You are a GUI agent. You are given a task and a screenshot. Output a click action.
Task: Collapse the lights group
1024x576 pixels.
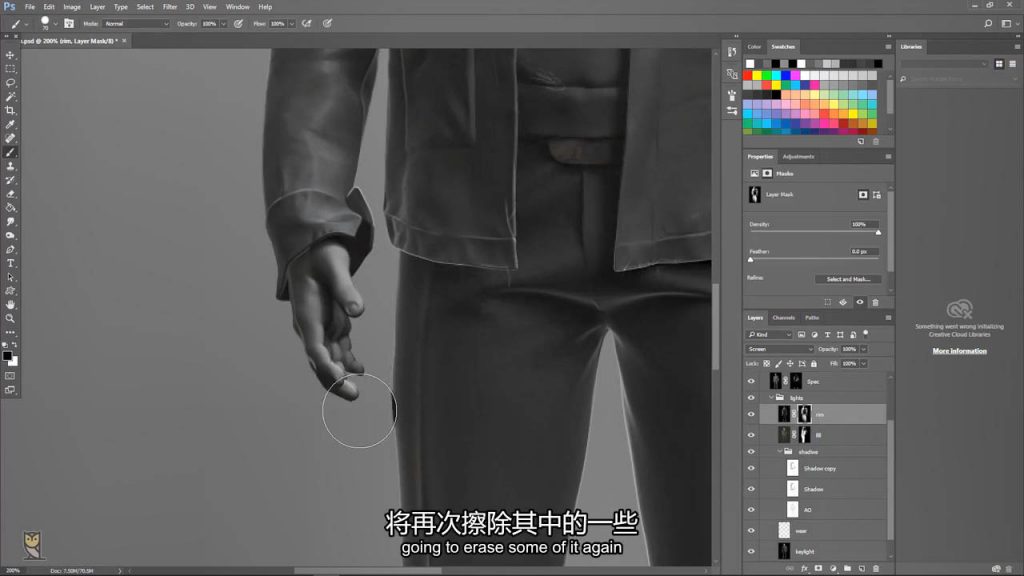[x=771, y=398]
